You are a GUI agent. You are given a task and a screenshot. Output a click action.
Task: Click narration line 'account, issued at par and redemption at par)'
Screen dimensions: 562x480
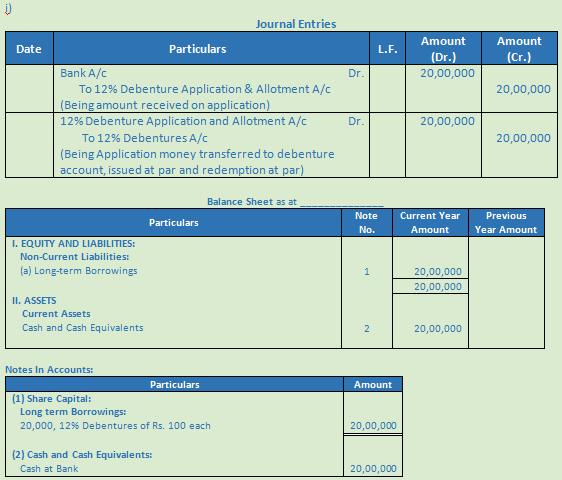click(182, 170)
